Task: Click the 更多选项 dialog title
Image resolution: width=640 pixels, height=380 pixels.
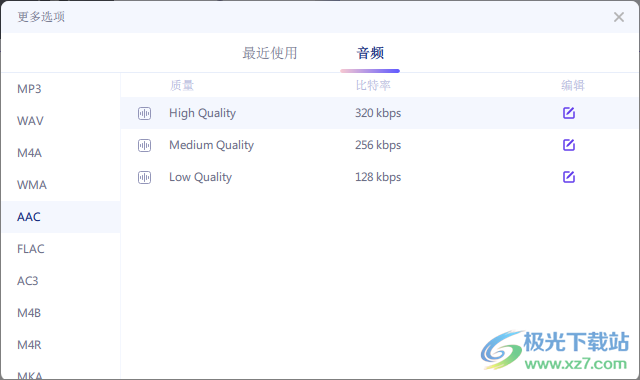Action: point(41,17)
